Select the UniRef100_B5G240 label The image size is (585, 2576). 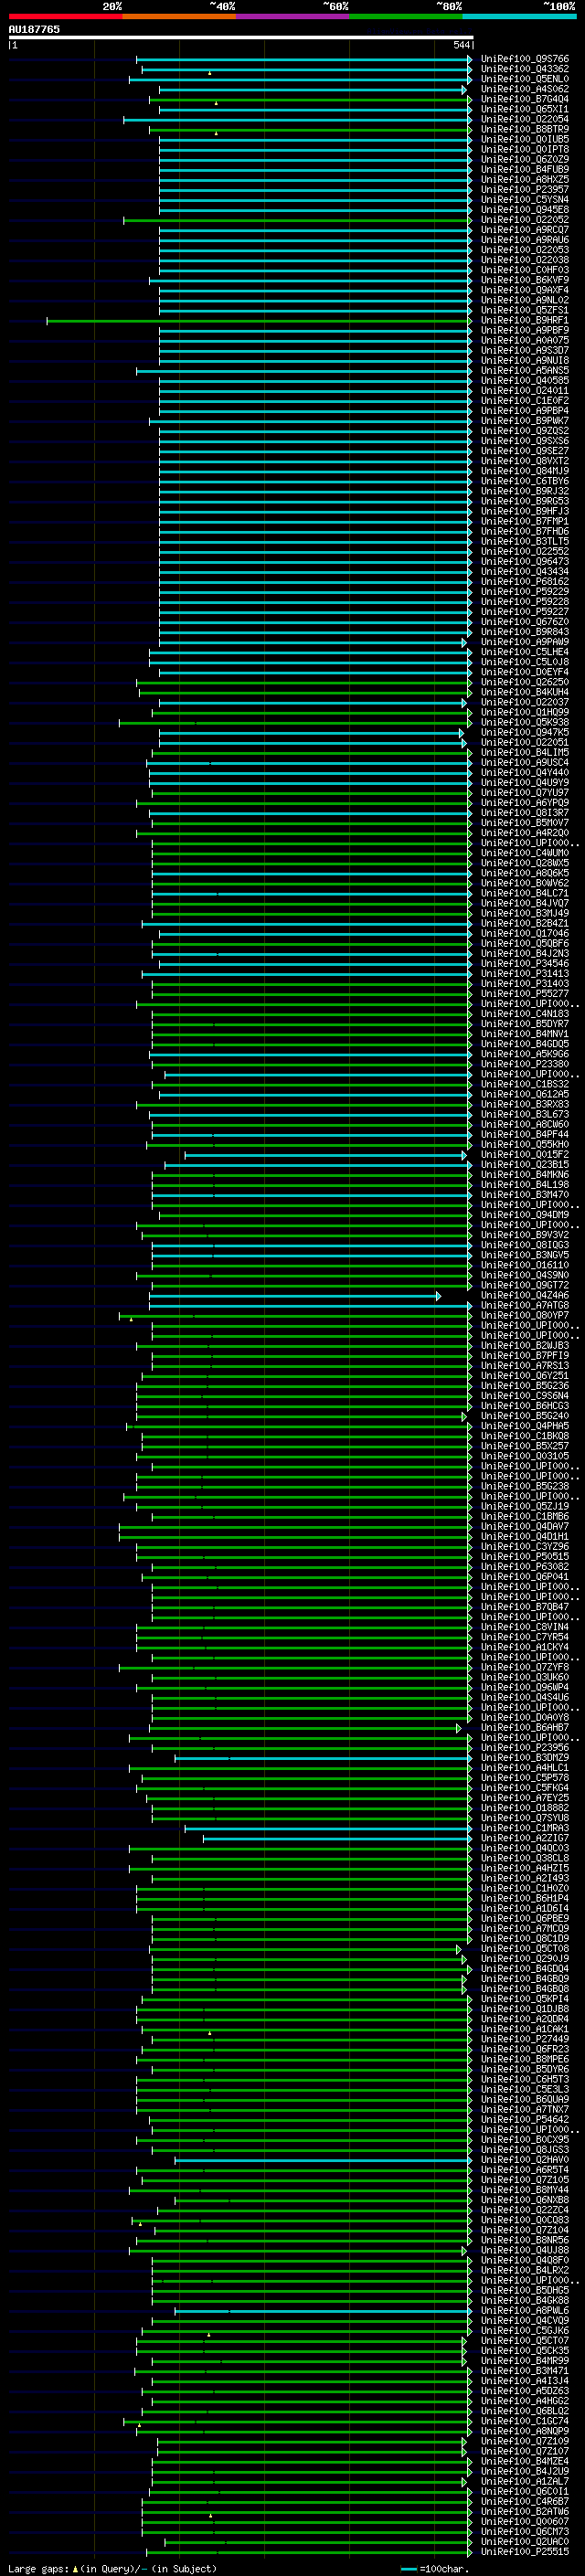(x=524, y=1416)
